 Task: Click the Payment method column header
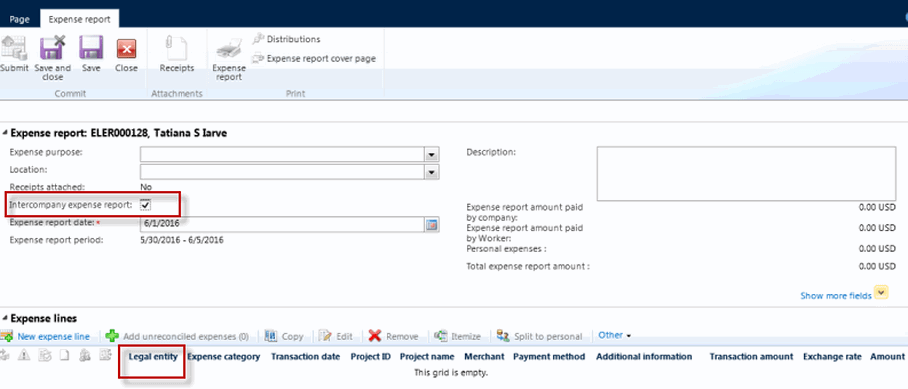(x=549, y=357)
